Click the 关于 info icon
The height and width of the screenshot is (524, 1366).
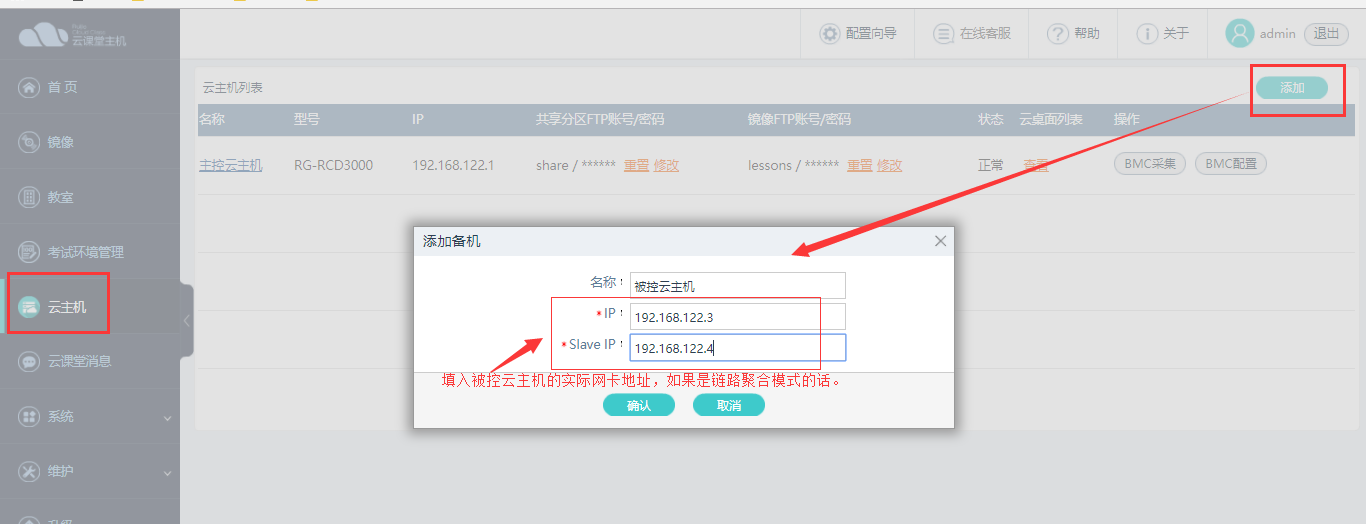click(1147, 34)
